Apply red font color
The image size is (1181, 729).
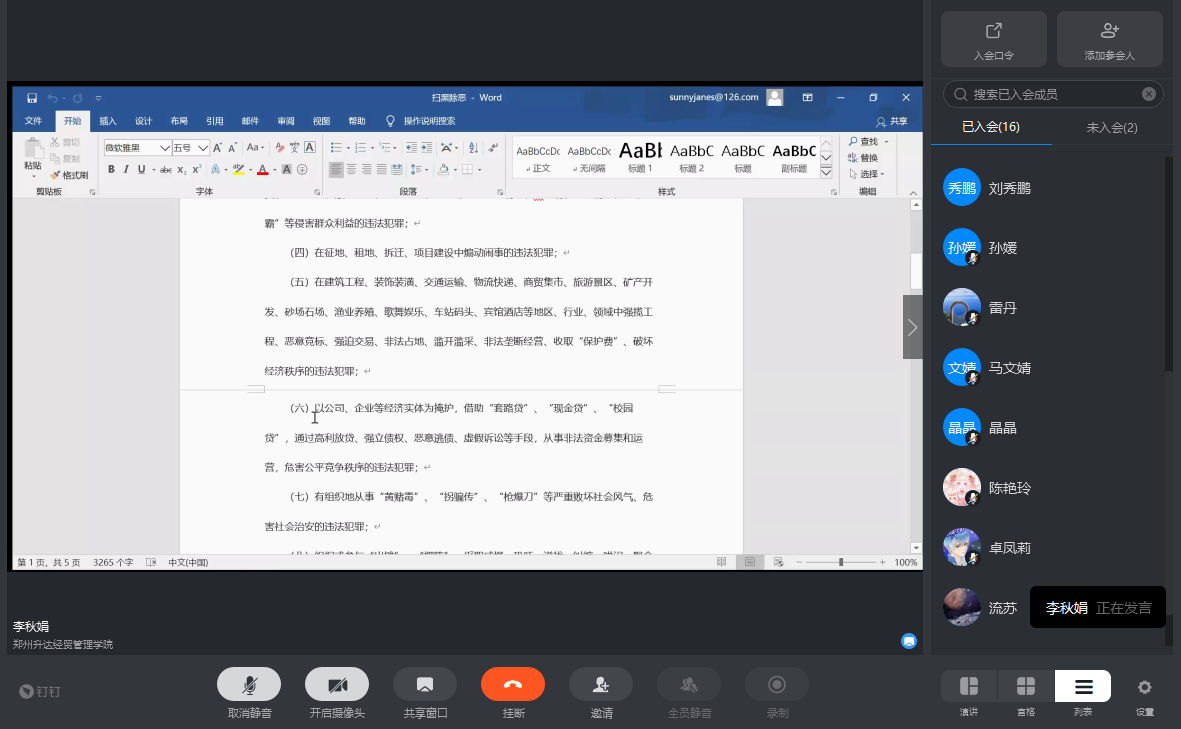(262, 169)
